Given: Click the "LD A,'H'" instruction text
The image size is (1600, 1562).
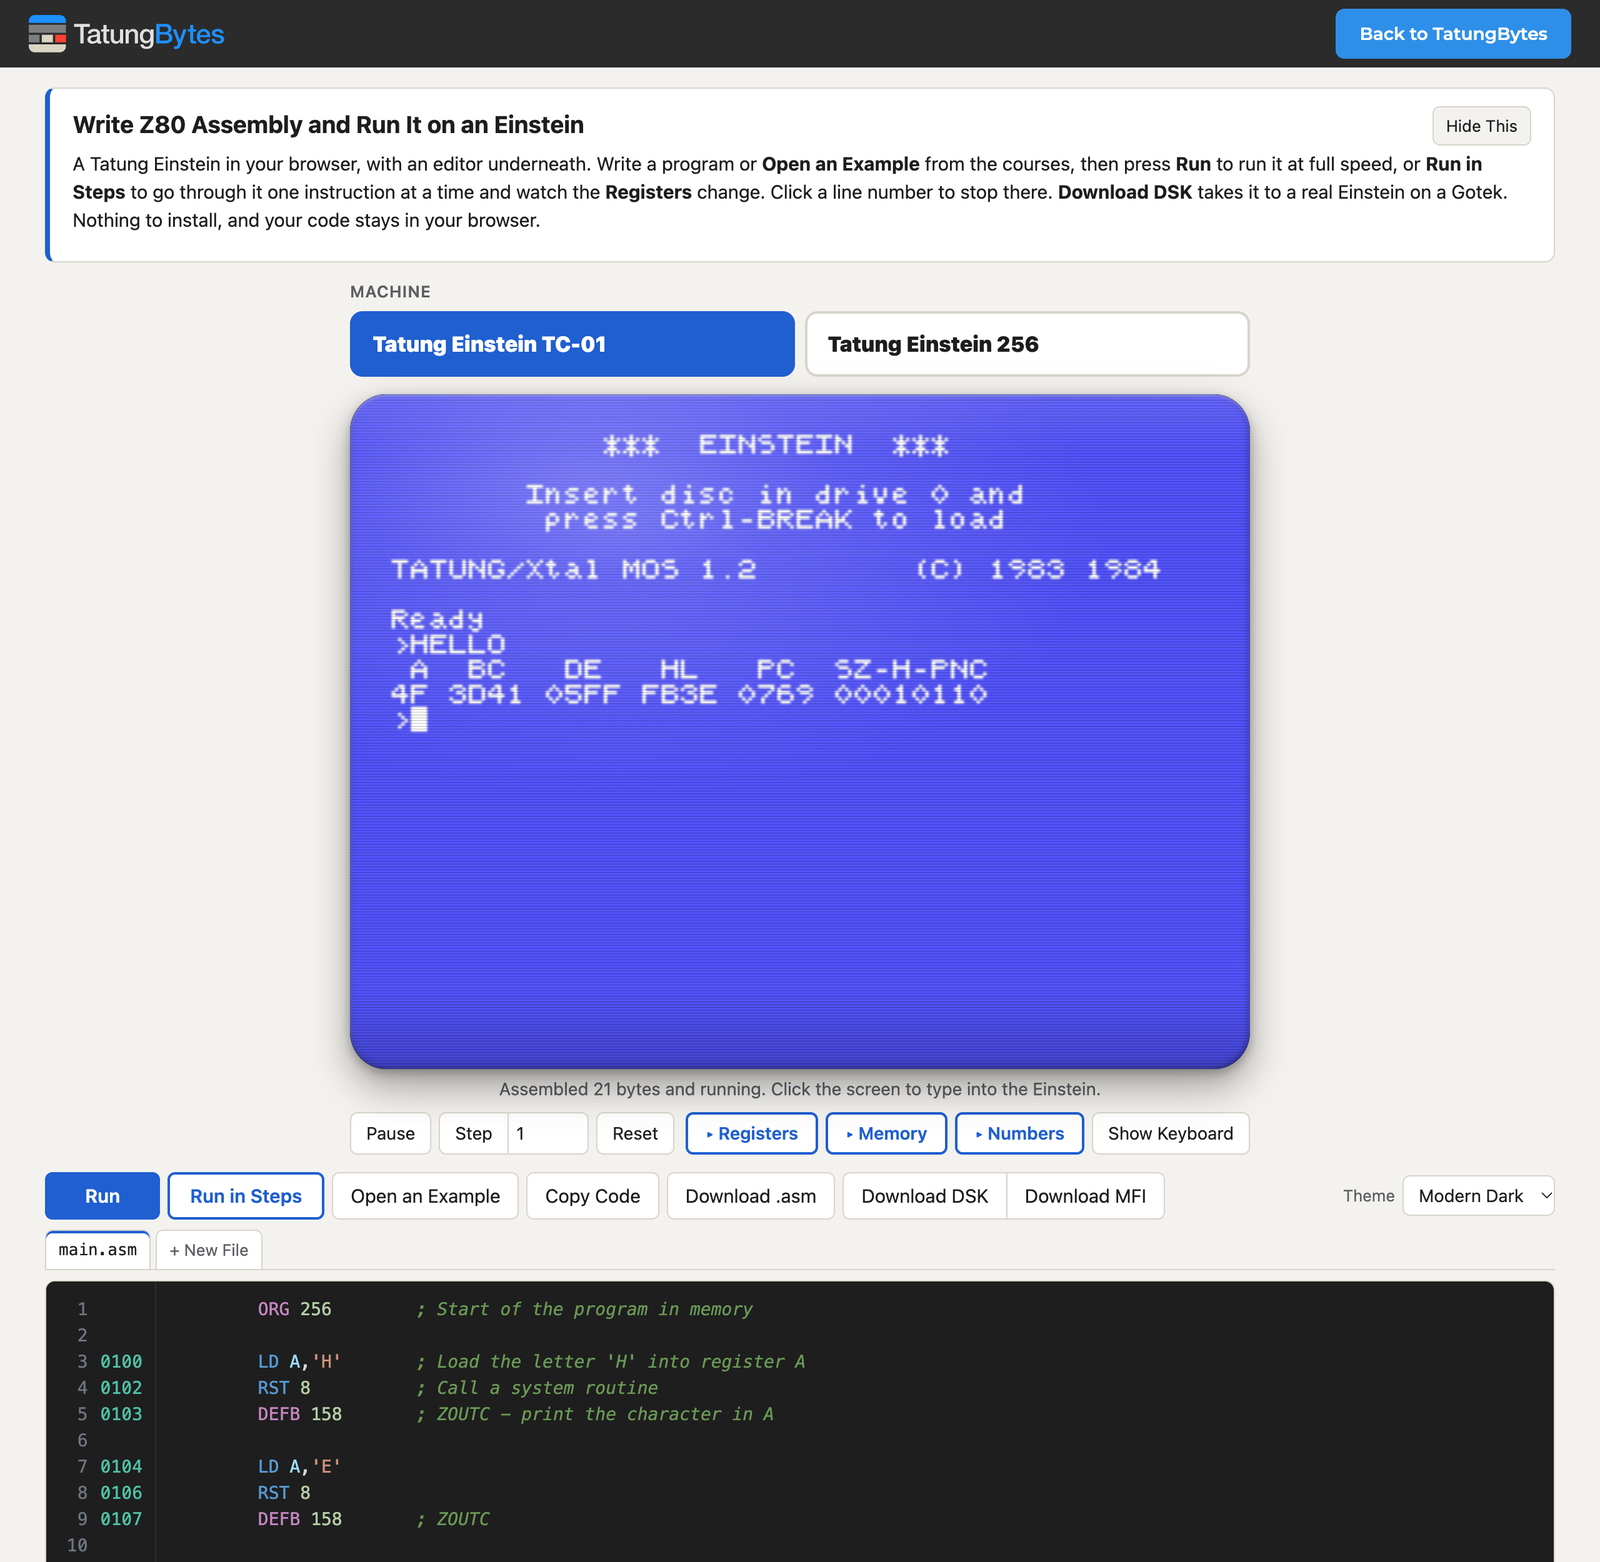Looking at the screenshot, I should (x=299, y=1361).
